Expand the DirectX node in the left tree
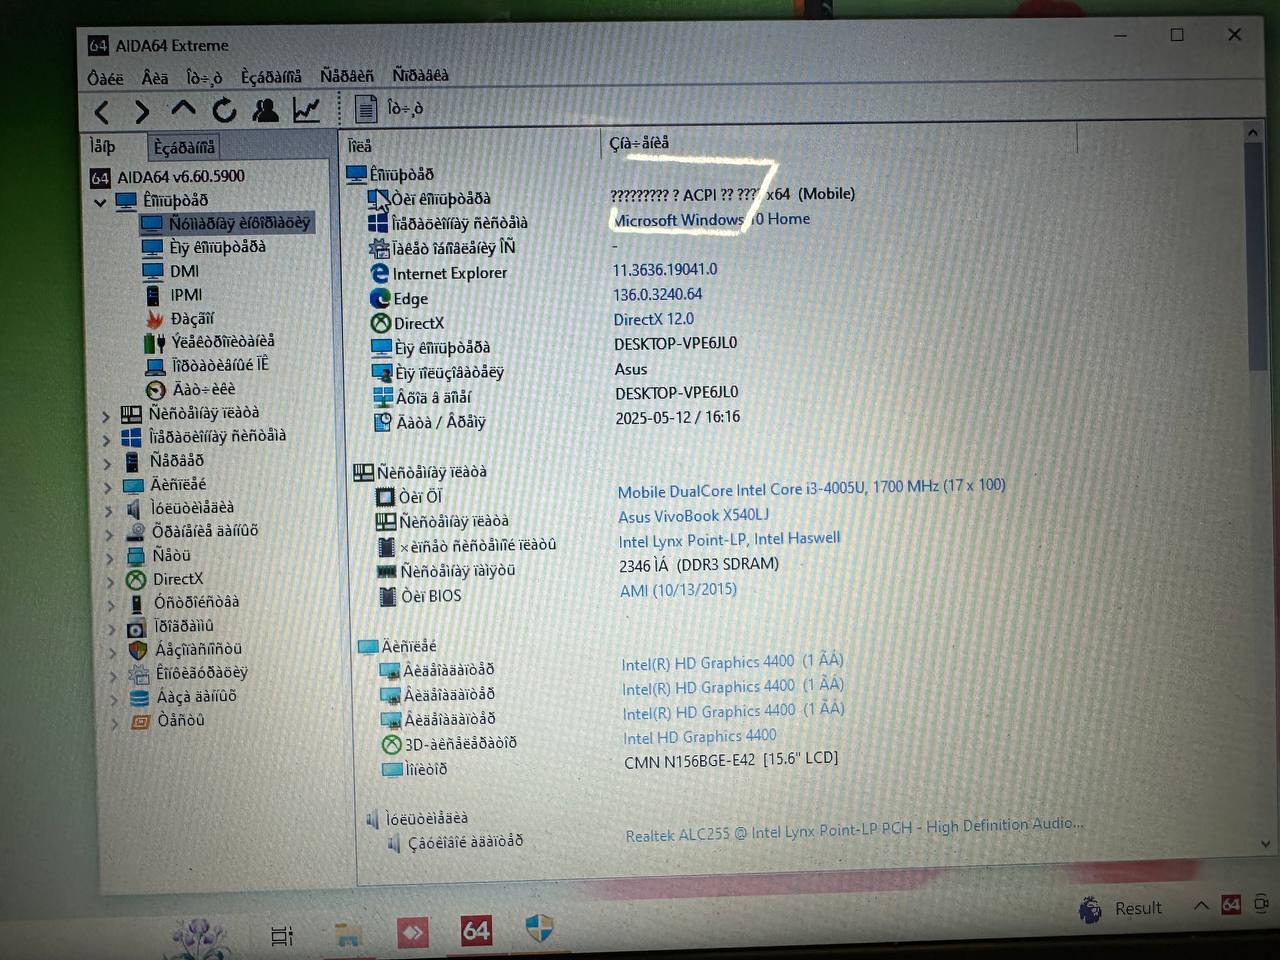 coord(108,580)
